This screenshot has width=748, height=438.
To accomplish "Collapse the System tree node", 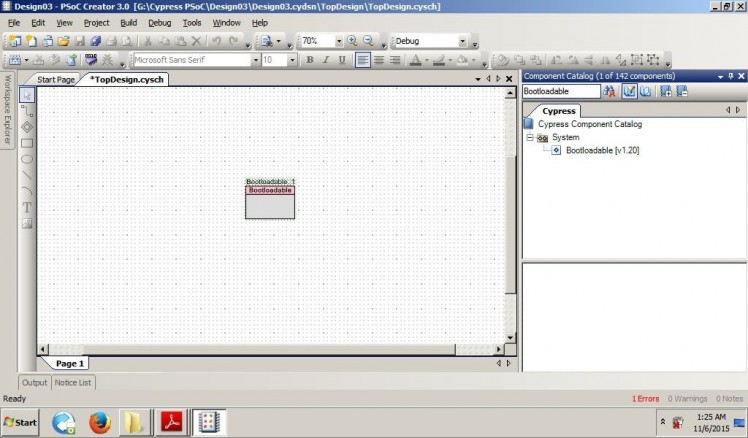I will point(530,137).
